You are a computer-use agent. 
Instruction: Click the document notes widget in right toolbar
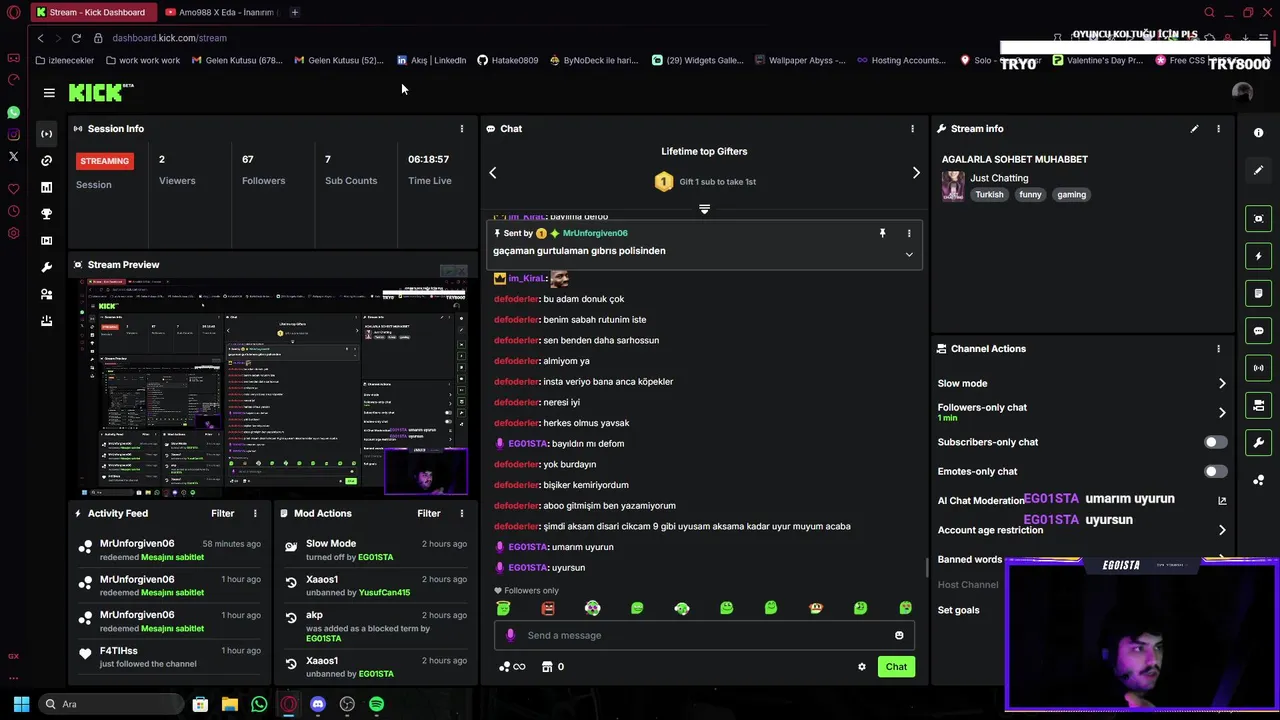[1258, 294]
